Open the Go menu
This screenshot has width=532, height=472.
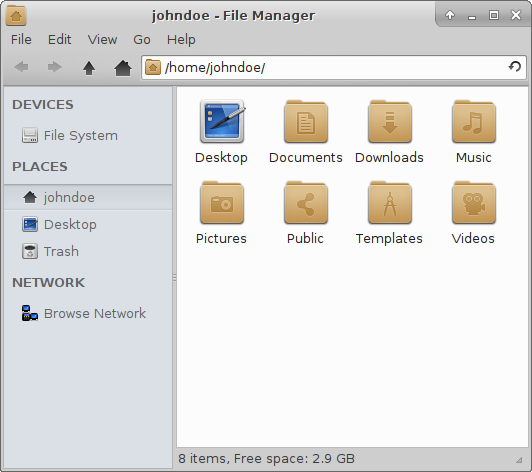click(141, 40)
